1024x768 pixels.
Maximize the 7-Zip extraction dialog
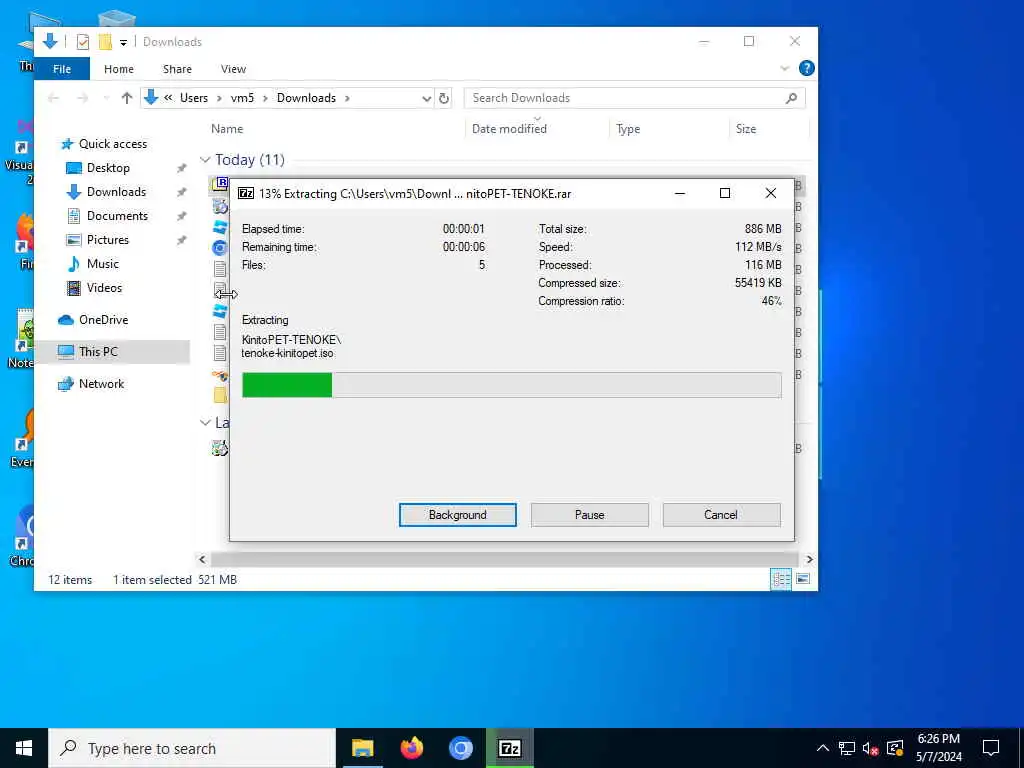click(x=724, y=193)
